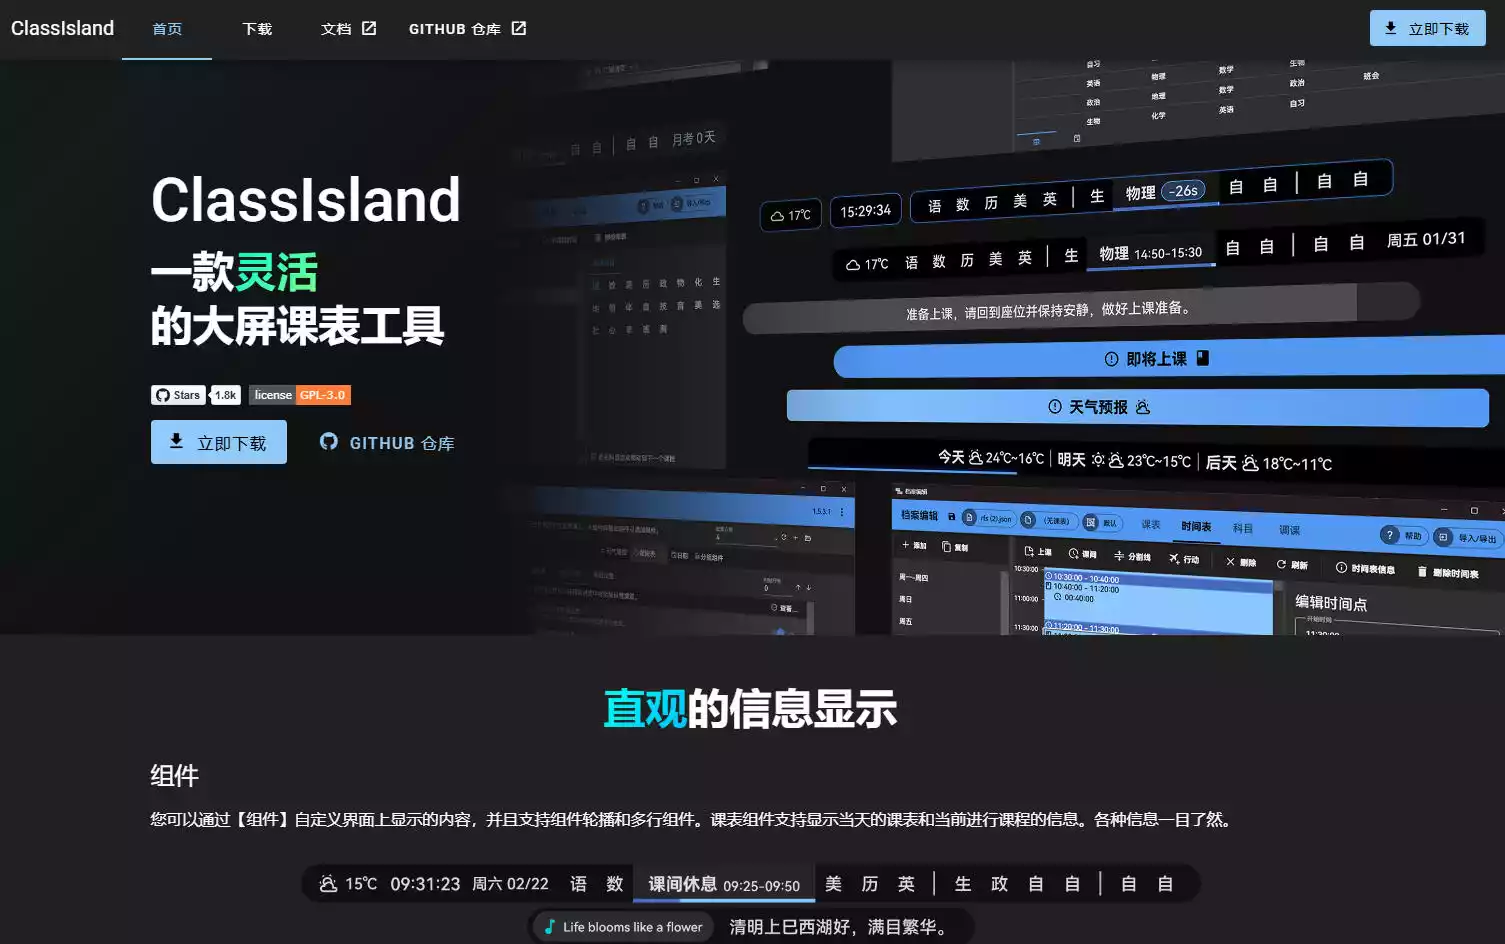Open the 下载 navigation tab
The height and width of the screenshot is (944, 1505).
[257, 29]
